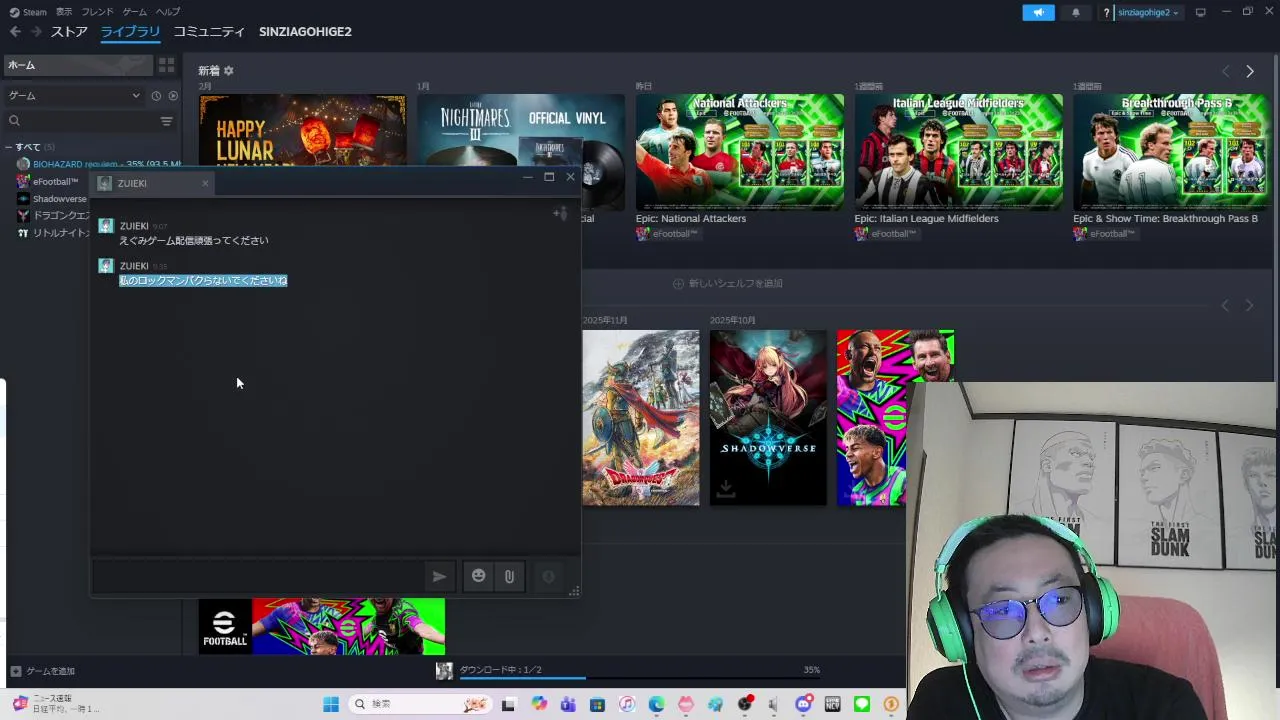1280x720 pixels.
Task: Open the Windows Start button
Action: coord(331,704)
